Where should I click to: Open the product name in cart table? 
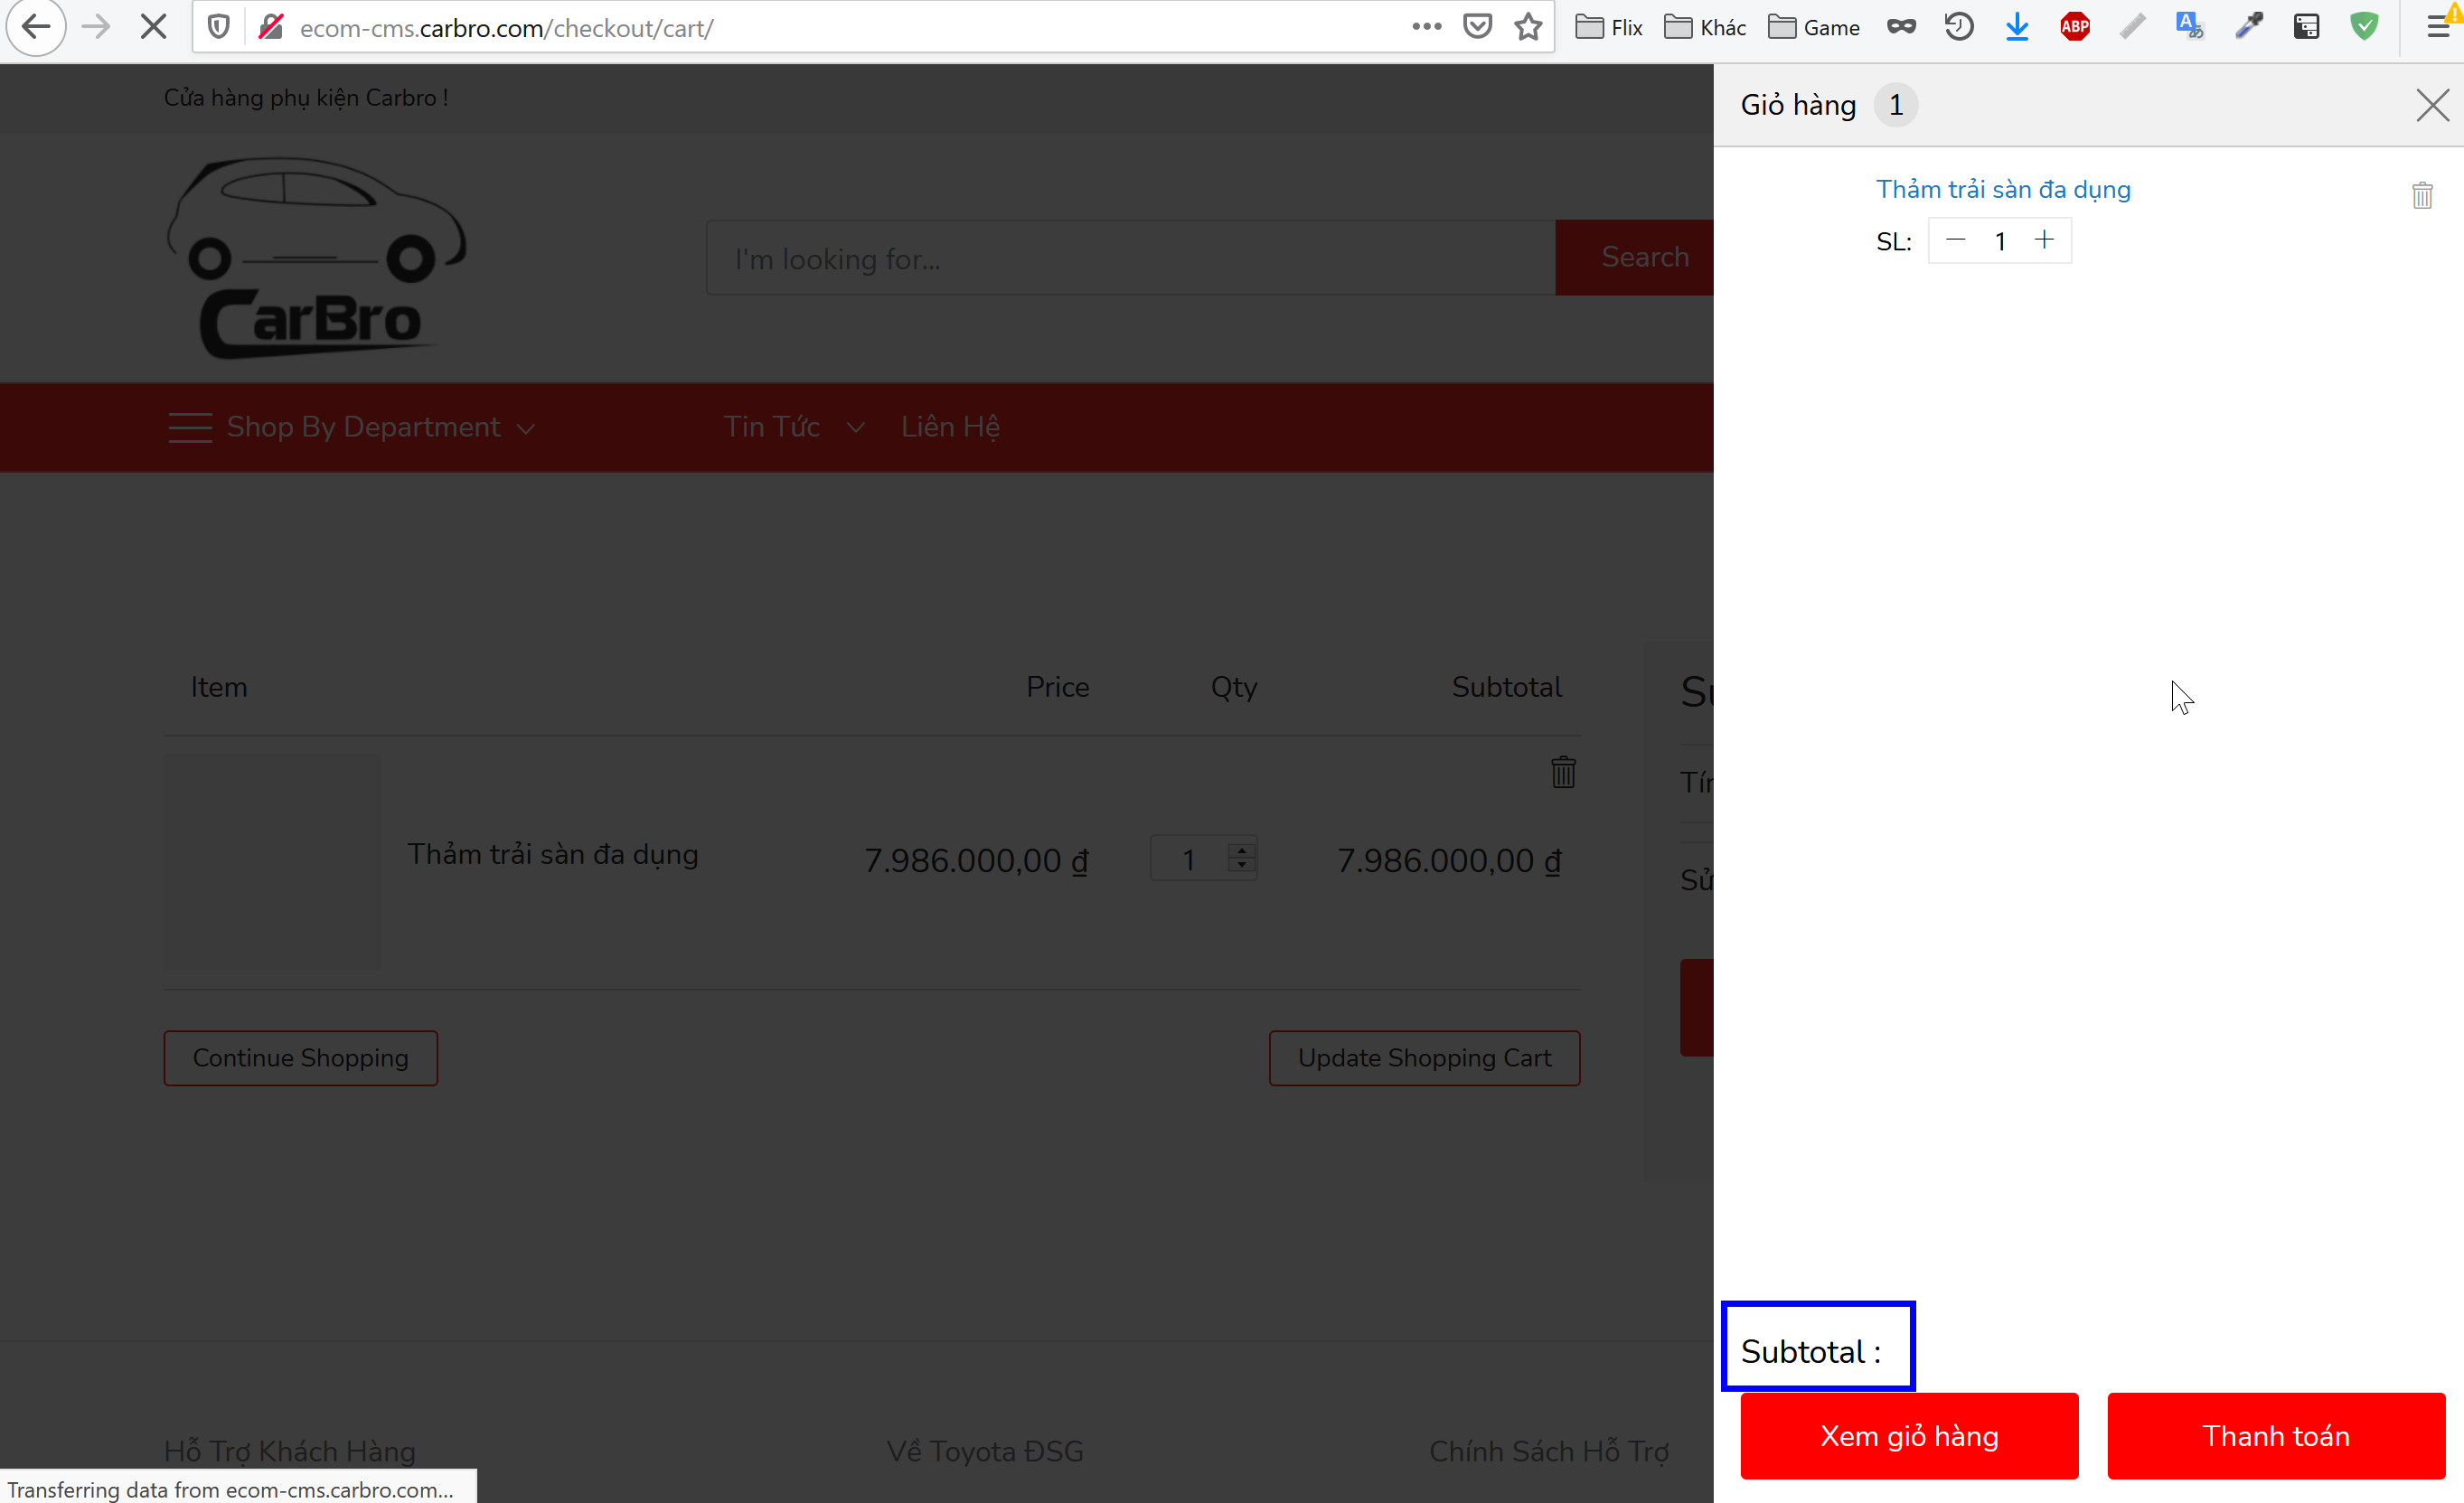pyautogui.click(x=552, y=855)
